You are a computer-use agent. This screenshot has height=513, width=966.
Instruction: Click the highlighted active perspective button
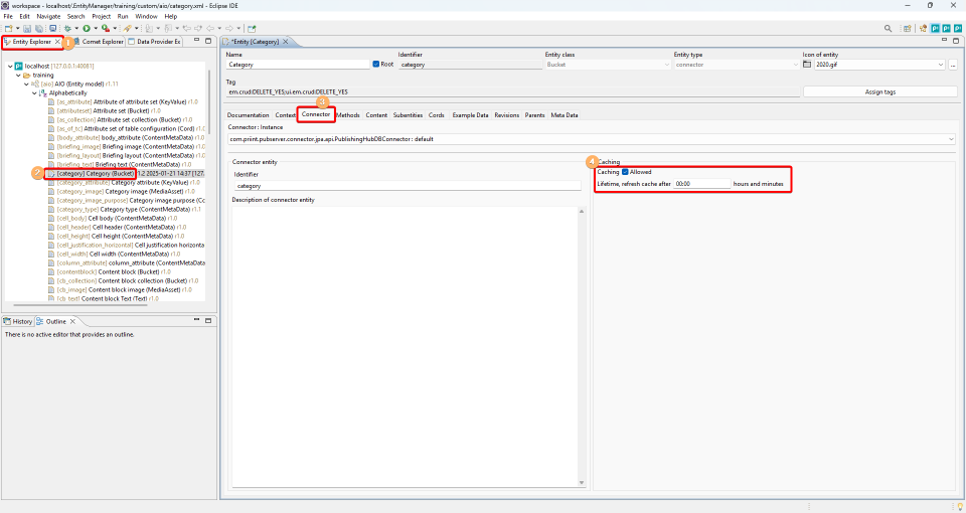[x=935, y=28]
